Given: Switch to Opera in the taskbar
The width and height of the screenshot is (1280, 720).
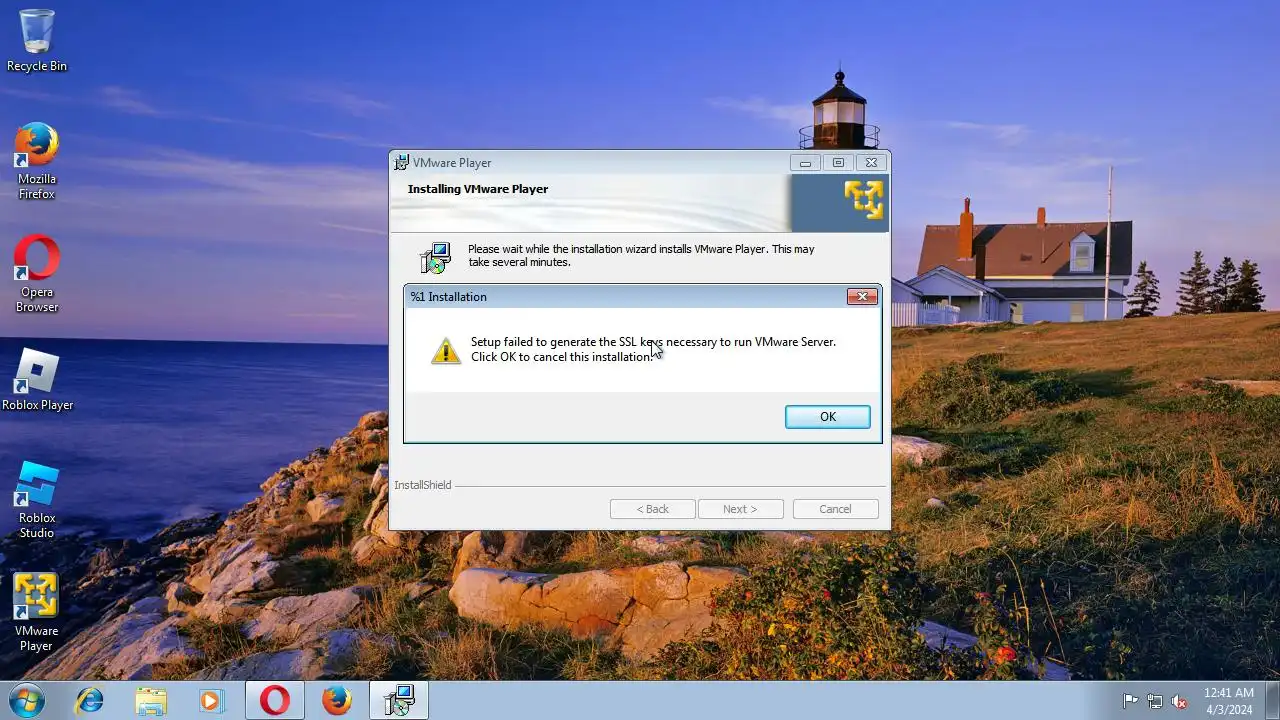Looking at the screenshot, I should coord(275,701).
